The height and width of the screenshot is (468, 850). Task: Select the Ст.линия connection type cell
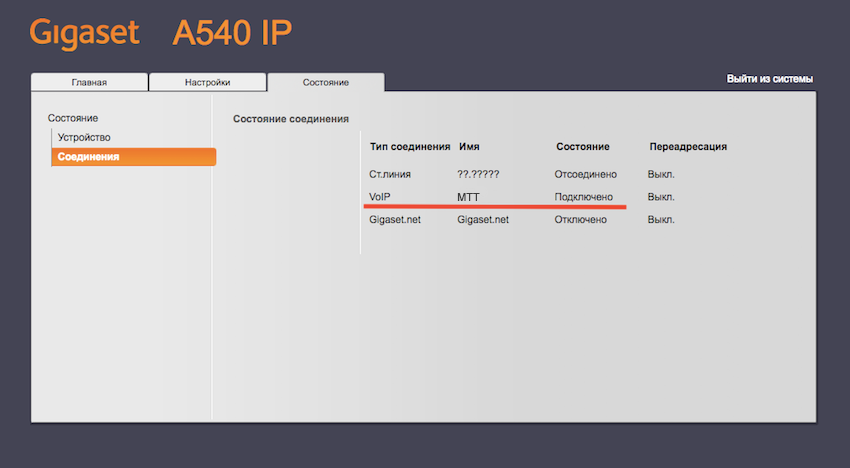tap(390, 174)
